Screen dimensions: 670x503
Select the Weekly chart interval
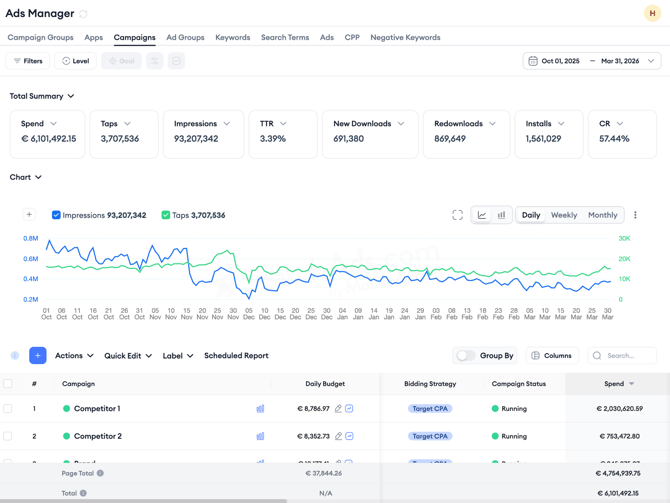[x=564, y=215]
